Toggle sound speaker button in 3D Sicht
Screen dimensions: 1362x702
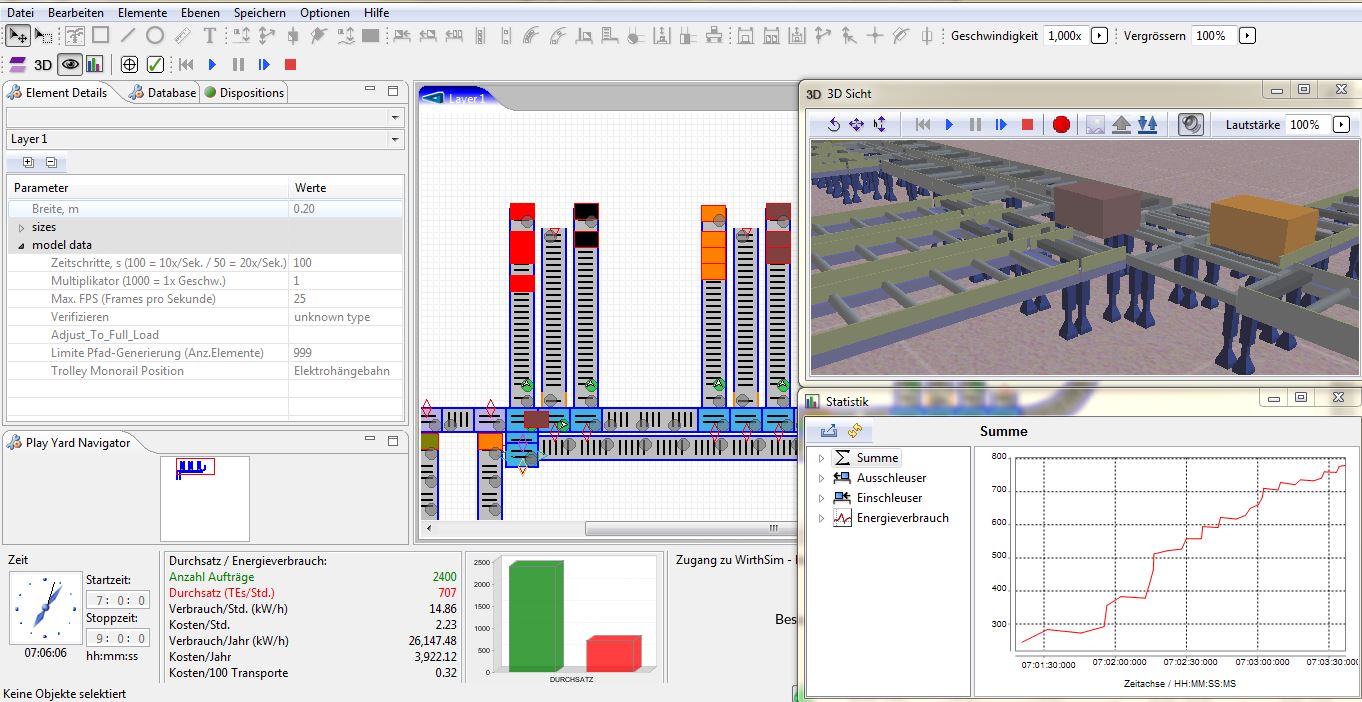(x=1190, y=125)
